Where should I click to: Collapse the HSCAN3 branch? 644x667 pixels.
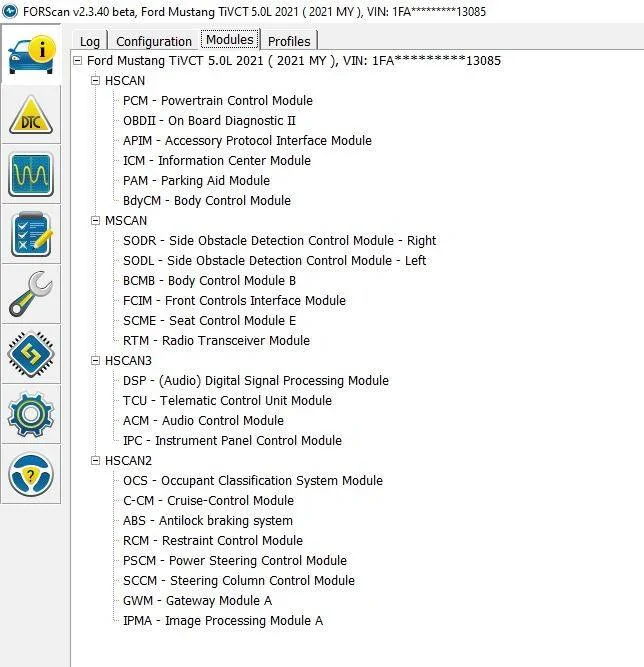(x=95, y=360)
